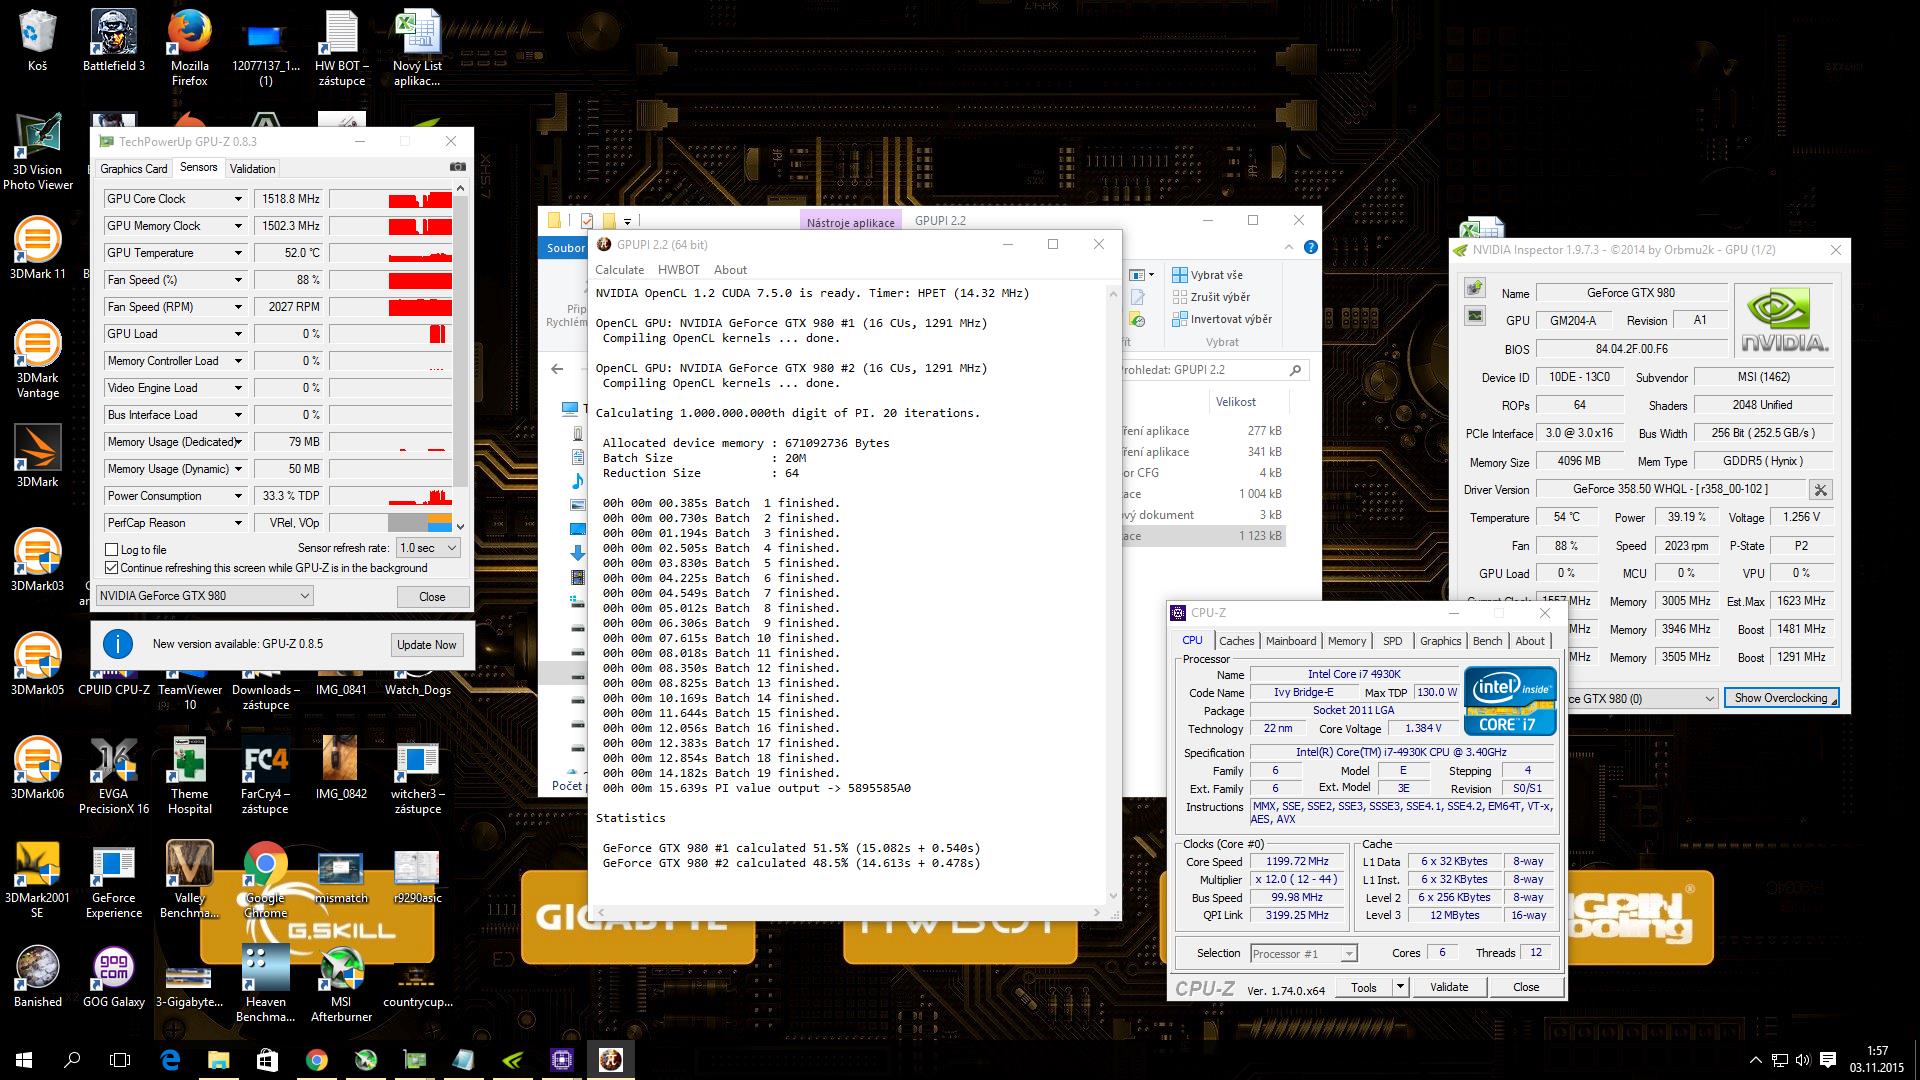Click Invertovat výběr in Explorer ribbon

point(1222,319)
